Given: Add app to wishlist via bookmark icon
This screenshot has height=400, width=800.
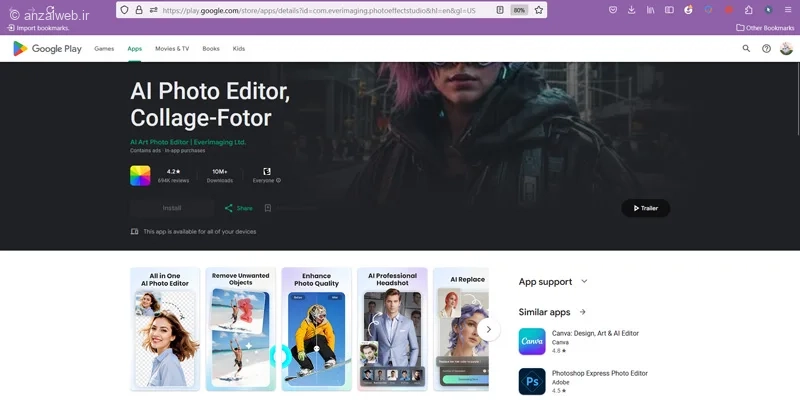Looking at the screenshot, I should tap(268, 208).
